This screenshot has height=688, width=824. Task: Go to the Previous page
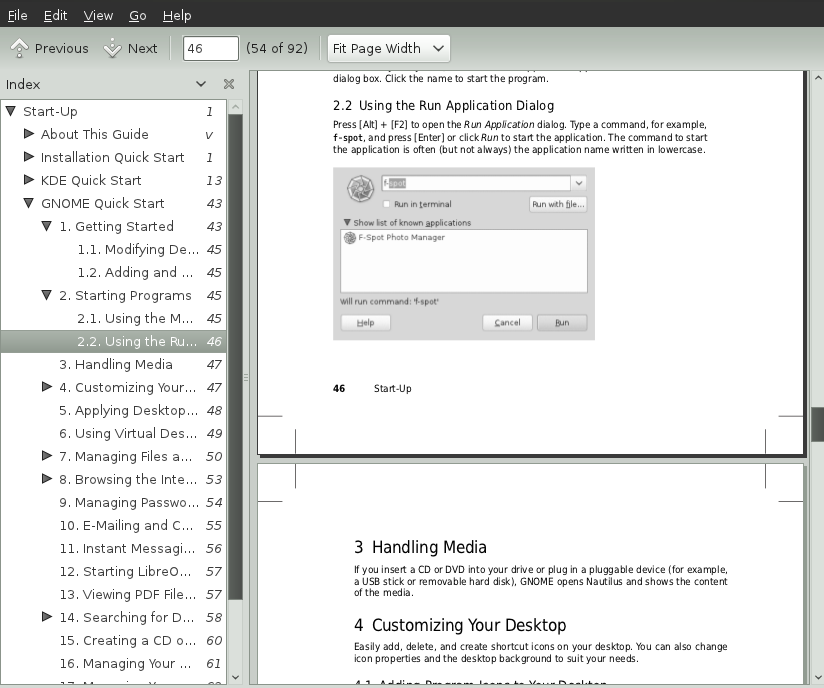[x=49, y=48]
